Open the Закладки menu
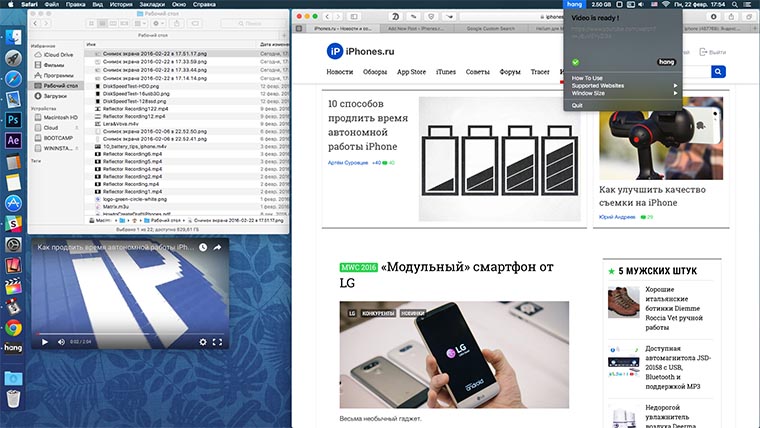760x428 pixels. coord(152,4)
